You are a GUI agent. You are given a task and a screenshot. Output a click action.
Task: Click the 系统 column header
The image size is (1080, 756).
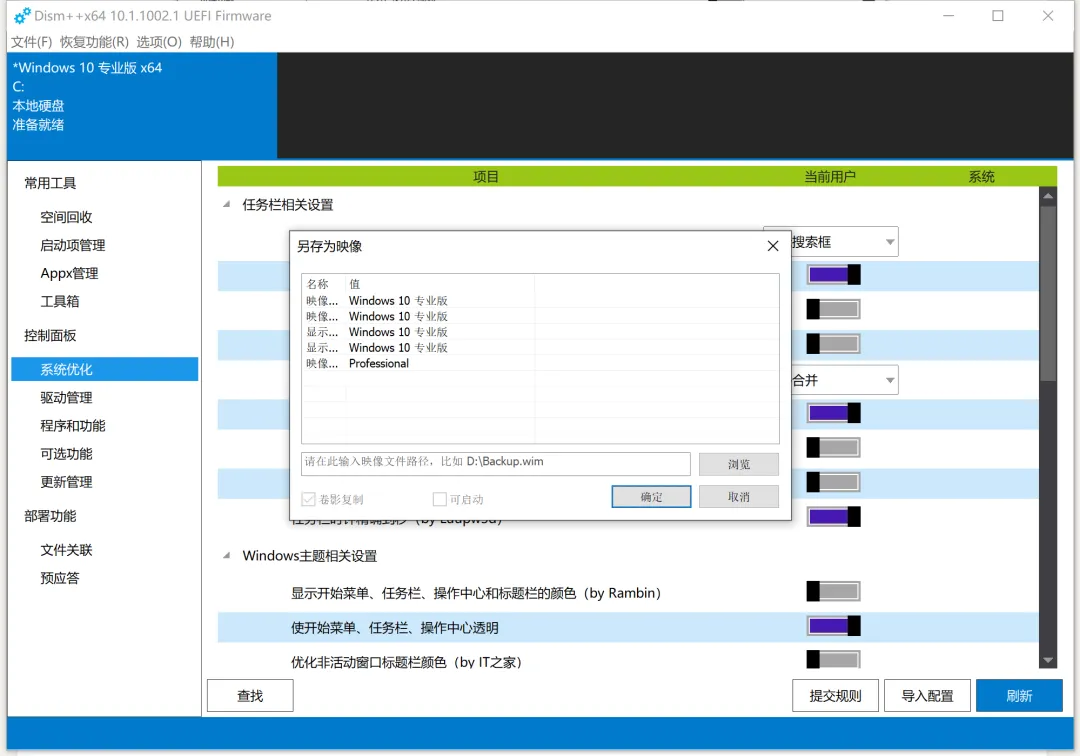coord(982,176)
